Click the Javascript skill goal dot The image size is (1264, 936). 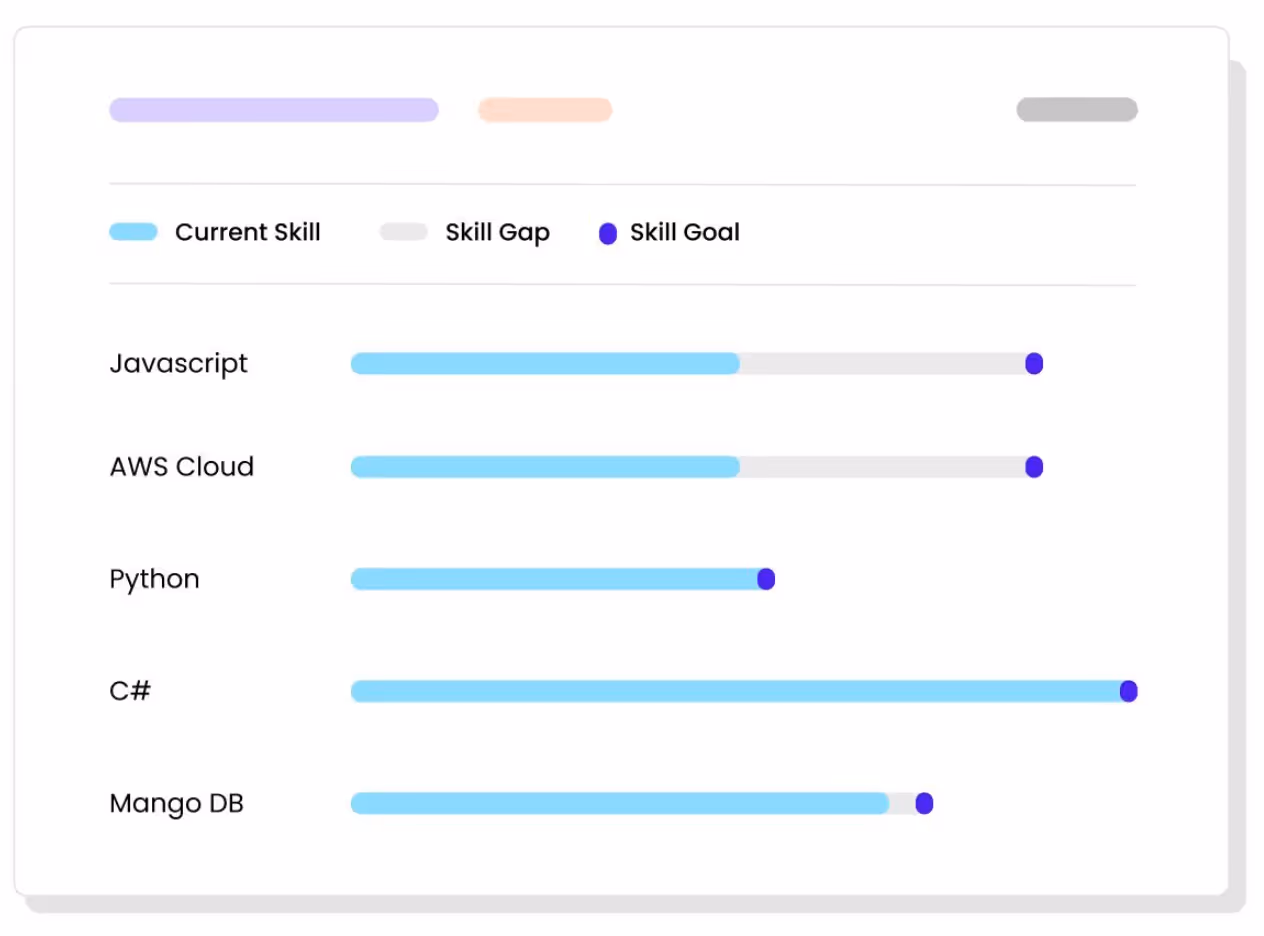1034,364
